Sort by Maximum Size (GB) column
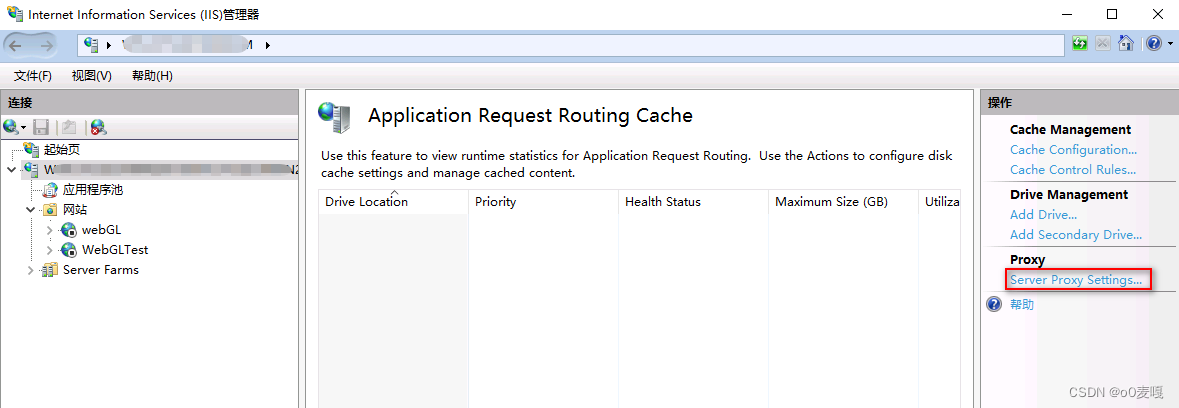Screen dimensions: 1179x408 click(844, 201)
